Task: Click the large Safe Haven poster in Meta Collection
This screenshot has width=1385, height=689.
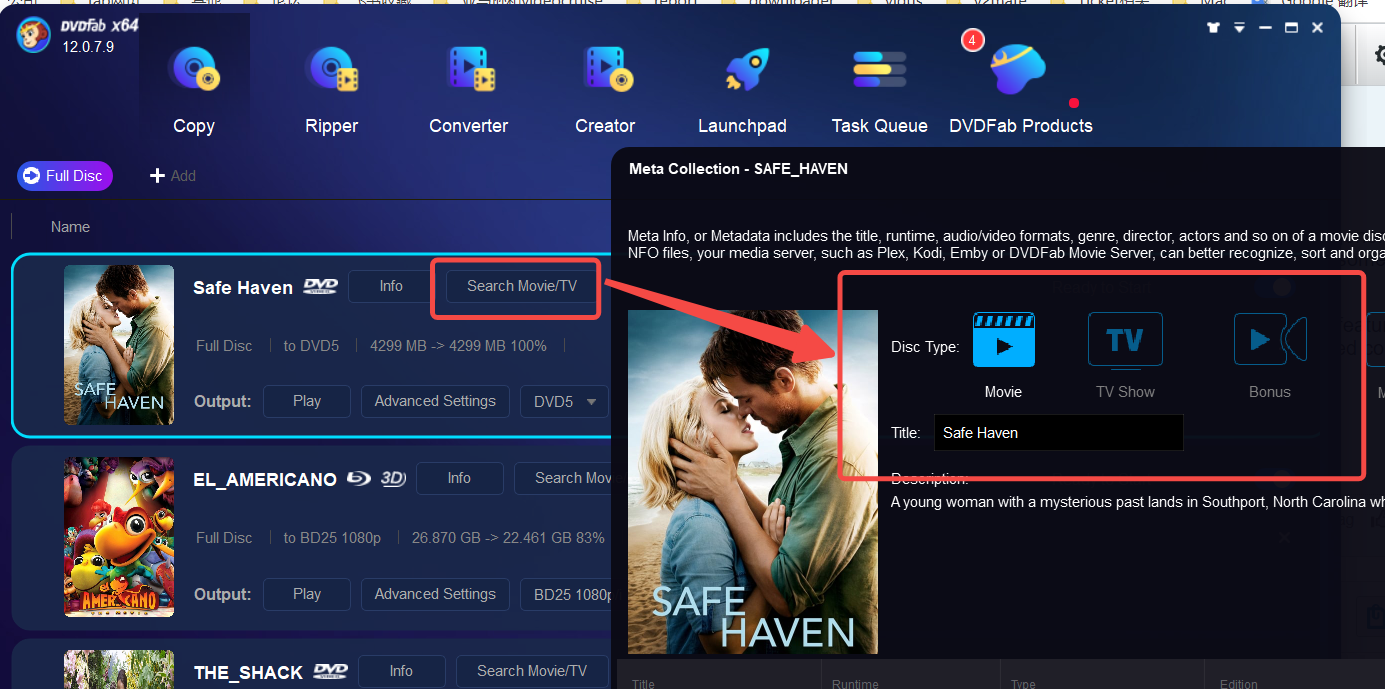Action: 753,482
